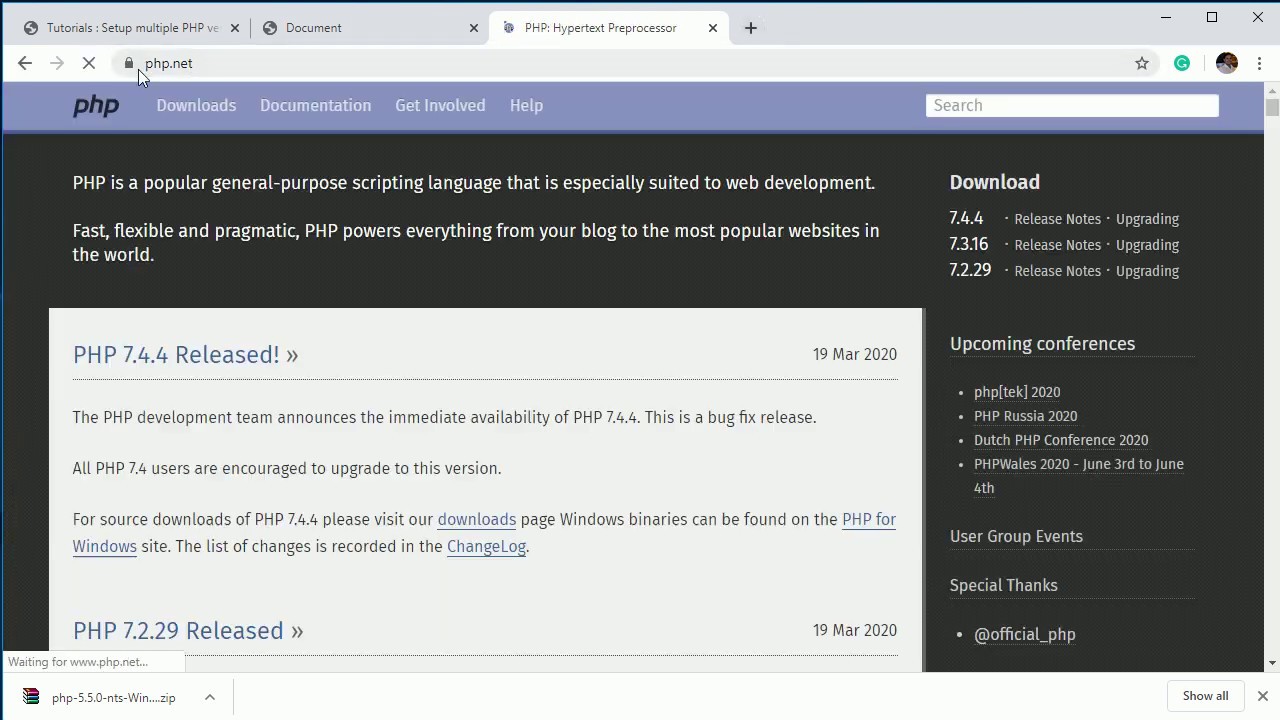This screenshot has height=720, width=1280.
Task: Bookmark this page with the star icon
Action: pos(1142,63)
